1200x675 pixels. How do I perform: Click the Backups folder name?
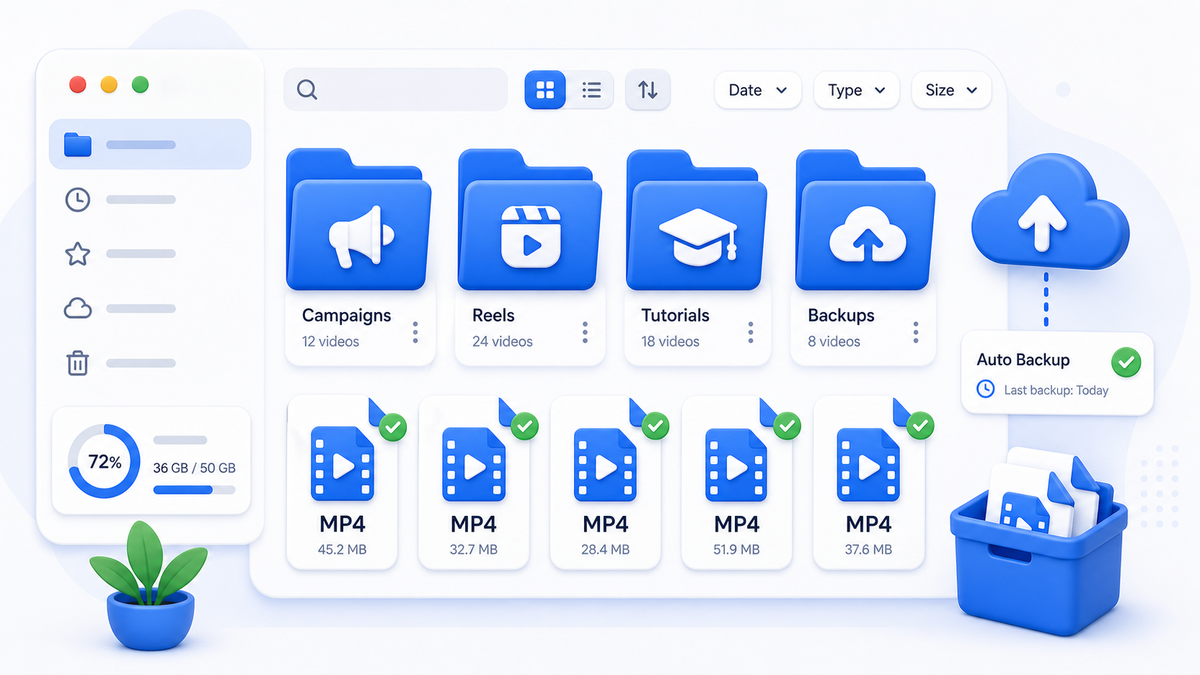(841, 316)
